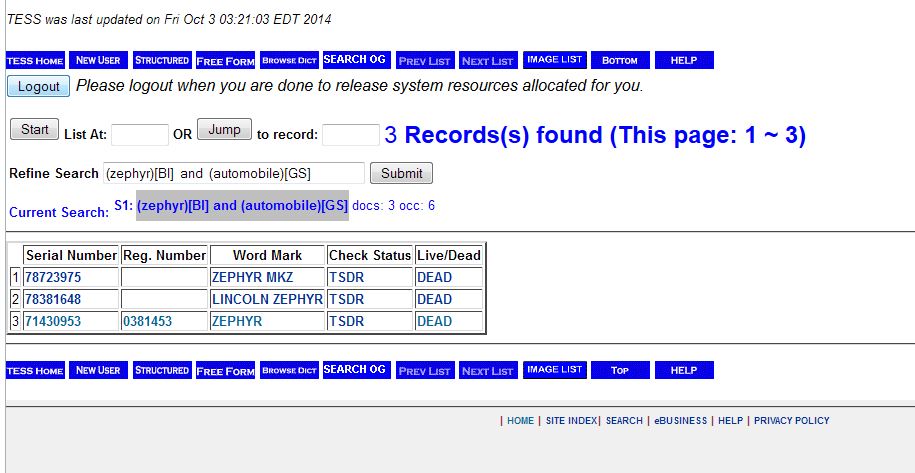Open the LINCOLN ZEPHYR word mark link
Image resolution: width=915 pixels, height=473 pixels.
[267, 299]
